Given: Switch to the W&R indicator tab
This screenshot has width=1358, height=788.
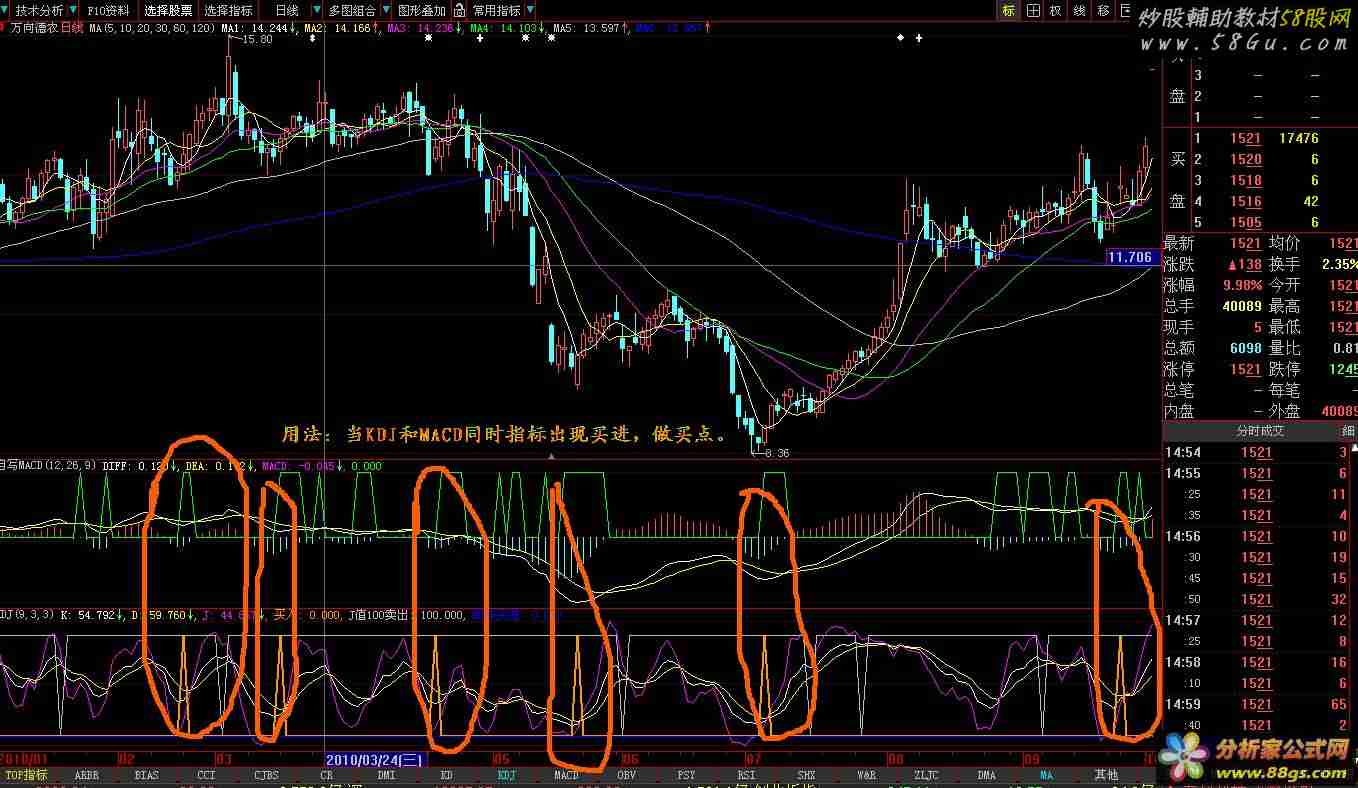Looking at the screenshot, I should tap(866, 775).
